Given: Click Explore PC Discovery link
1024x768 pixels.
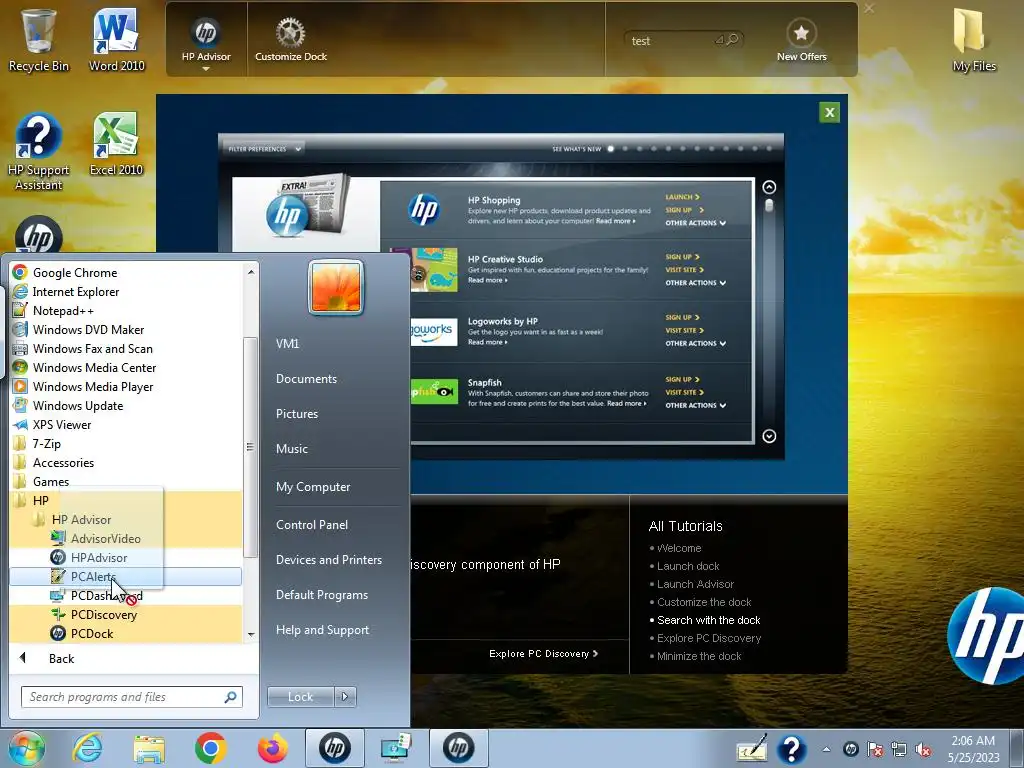Looking at the screenshot, I should 543,653.
